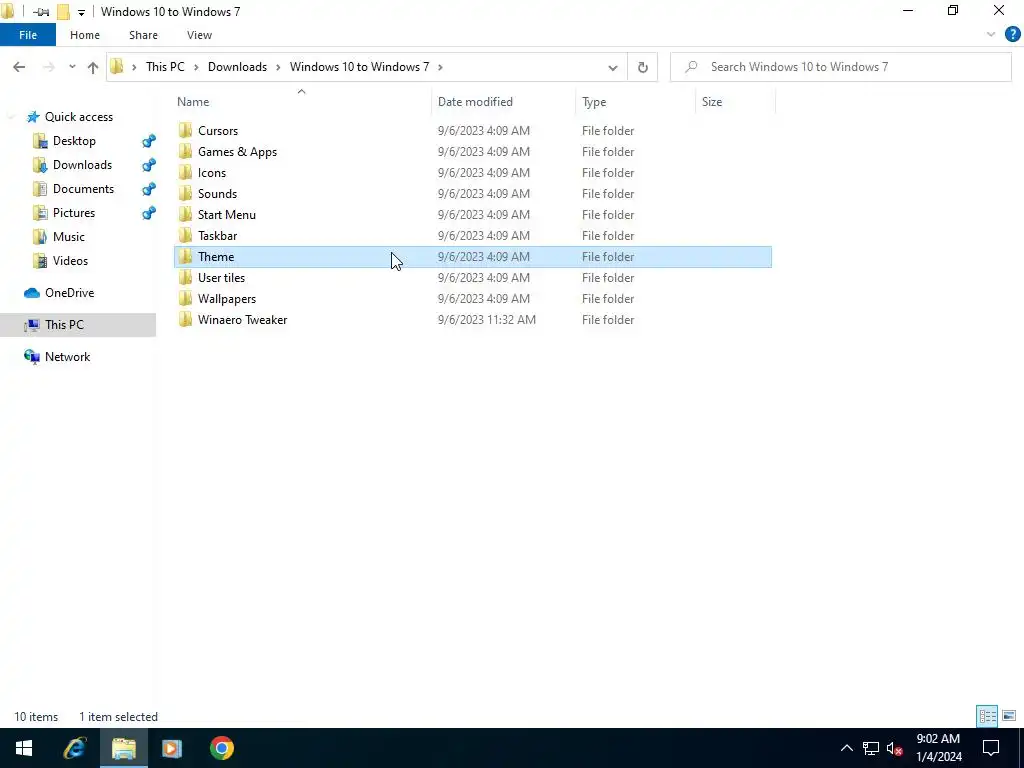Image resolution: width=1024 pixels, height=768 pixels.
Task: Open the File menu
Action: [x=28, y=35]
